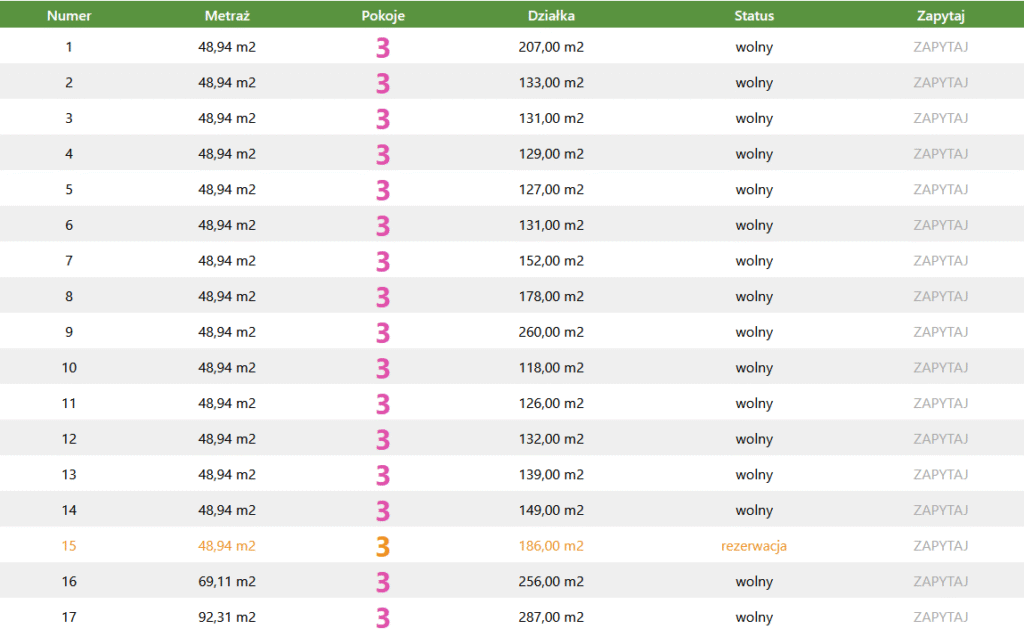Select the rezerwacja status in row 15

coord(754,546)
